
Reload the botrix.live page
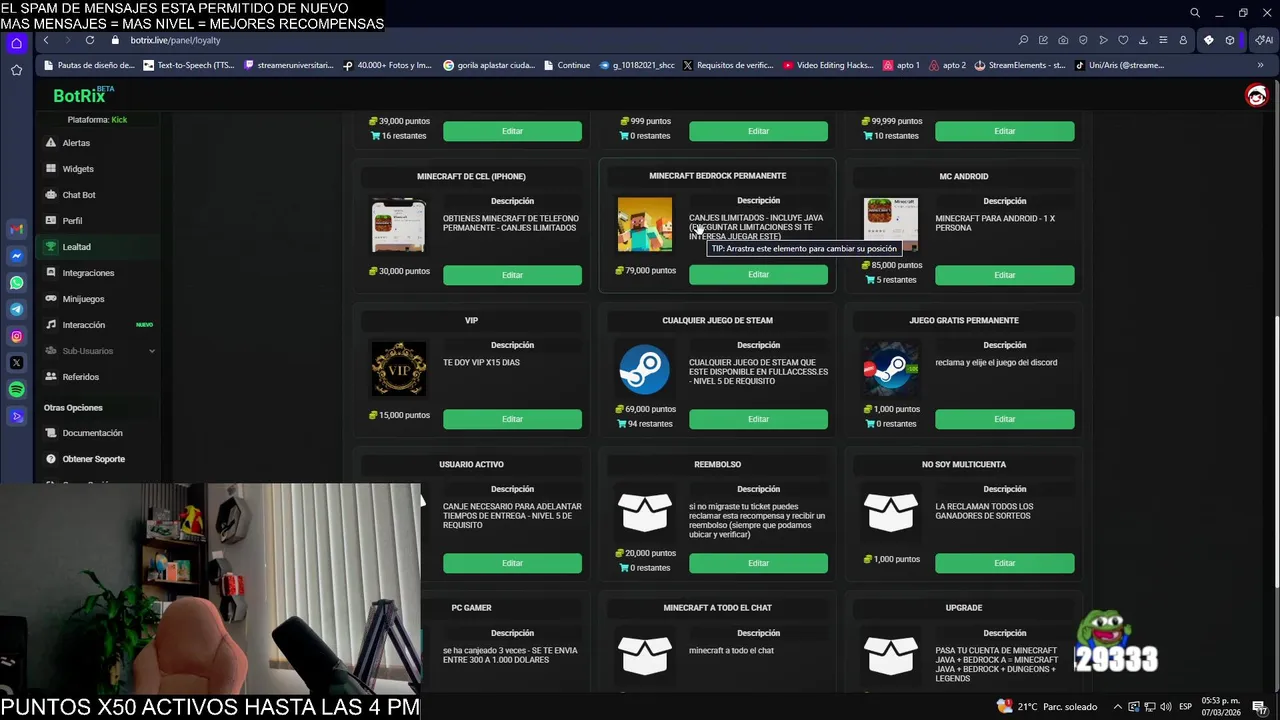click(x=90, y=40)
